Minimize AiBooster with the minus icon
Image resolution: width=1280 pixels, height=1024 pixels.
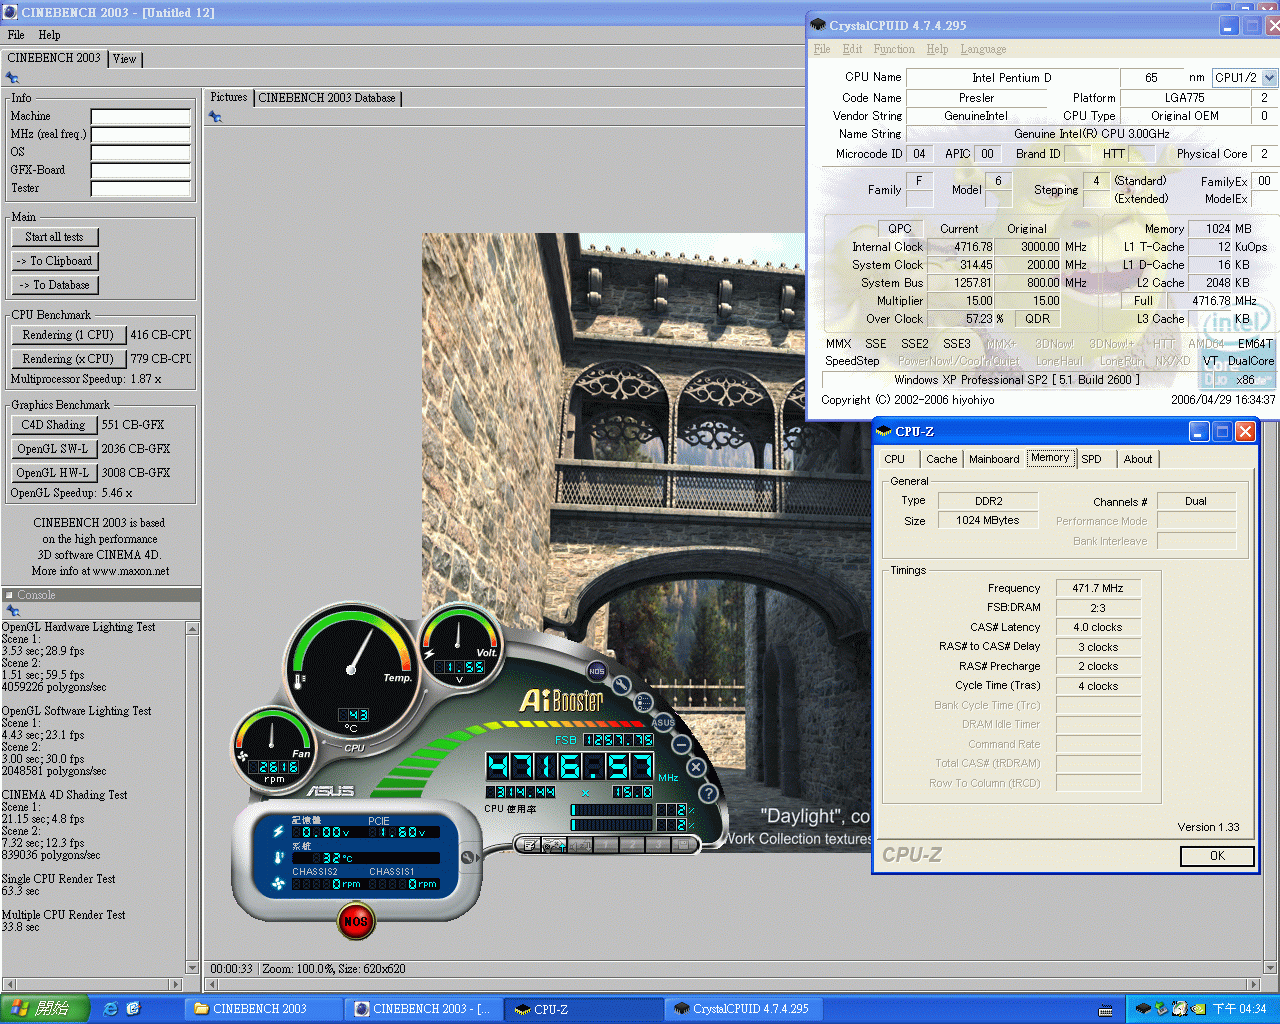(x=681, y=745)
